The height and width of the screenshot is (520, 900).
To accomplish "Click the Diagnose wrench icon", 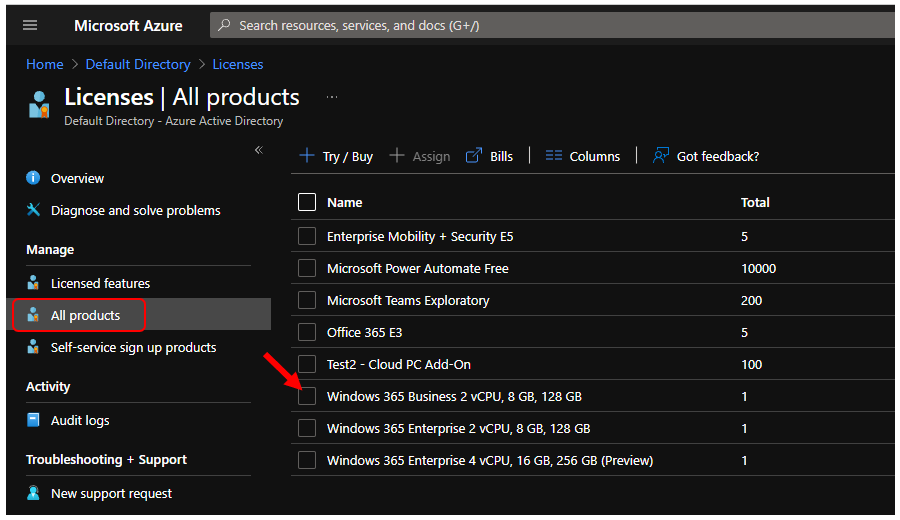I will (x=33, y=210).
